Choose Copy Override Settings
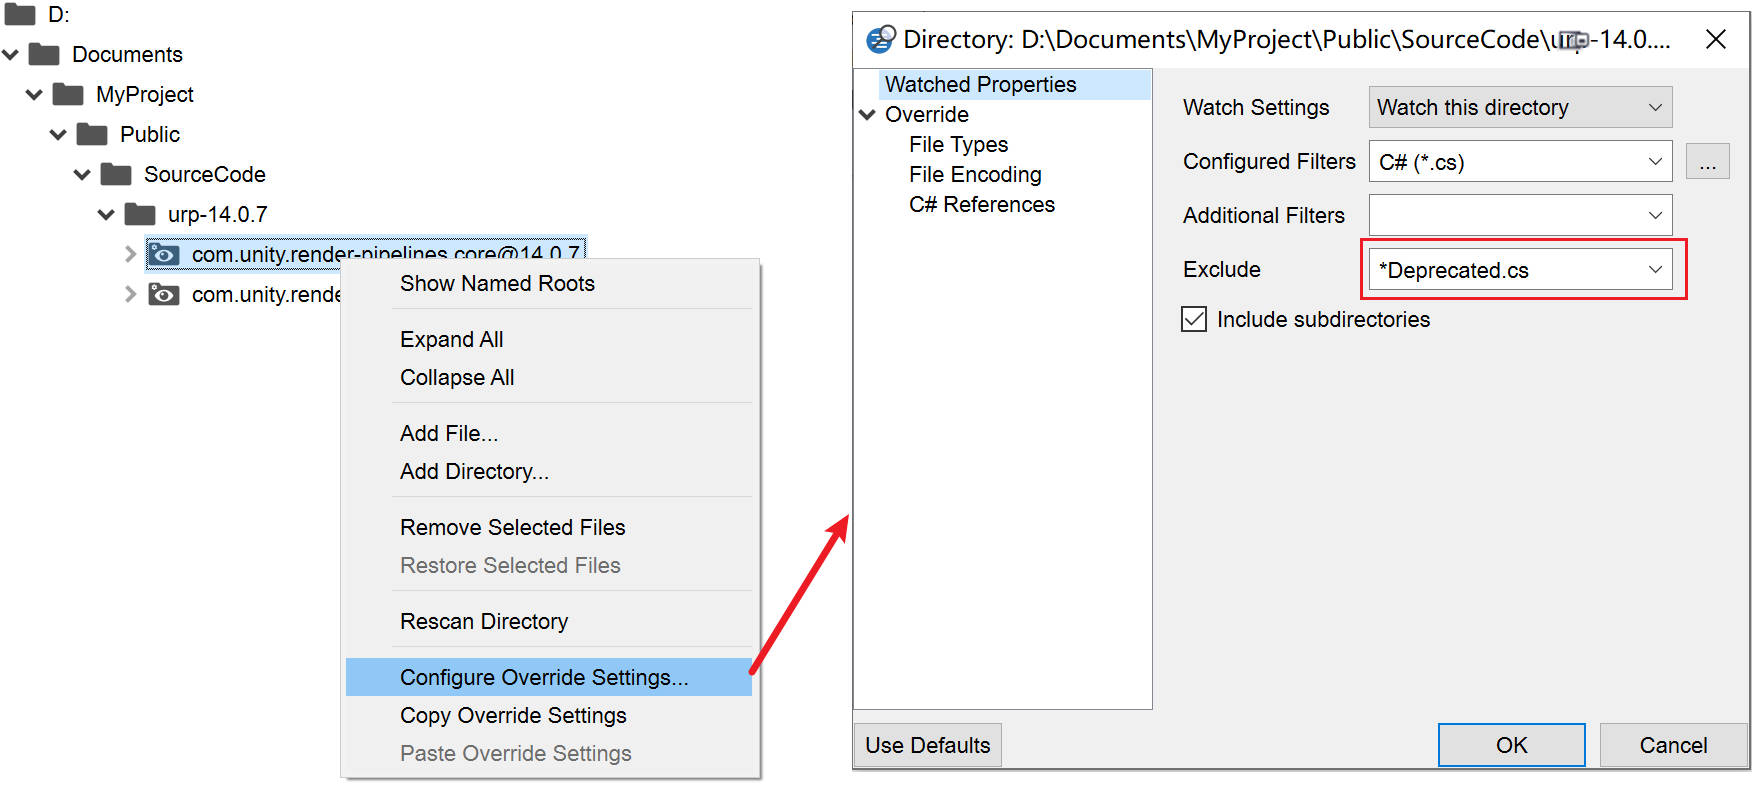Screen dimensions: 1760x807 pos(549,716)
